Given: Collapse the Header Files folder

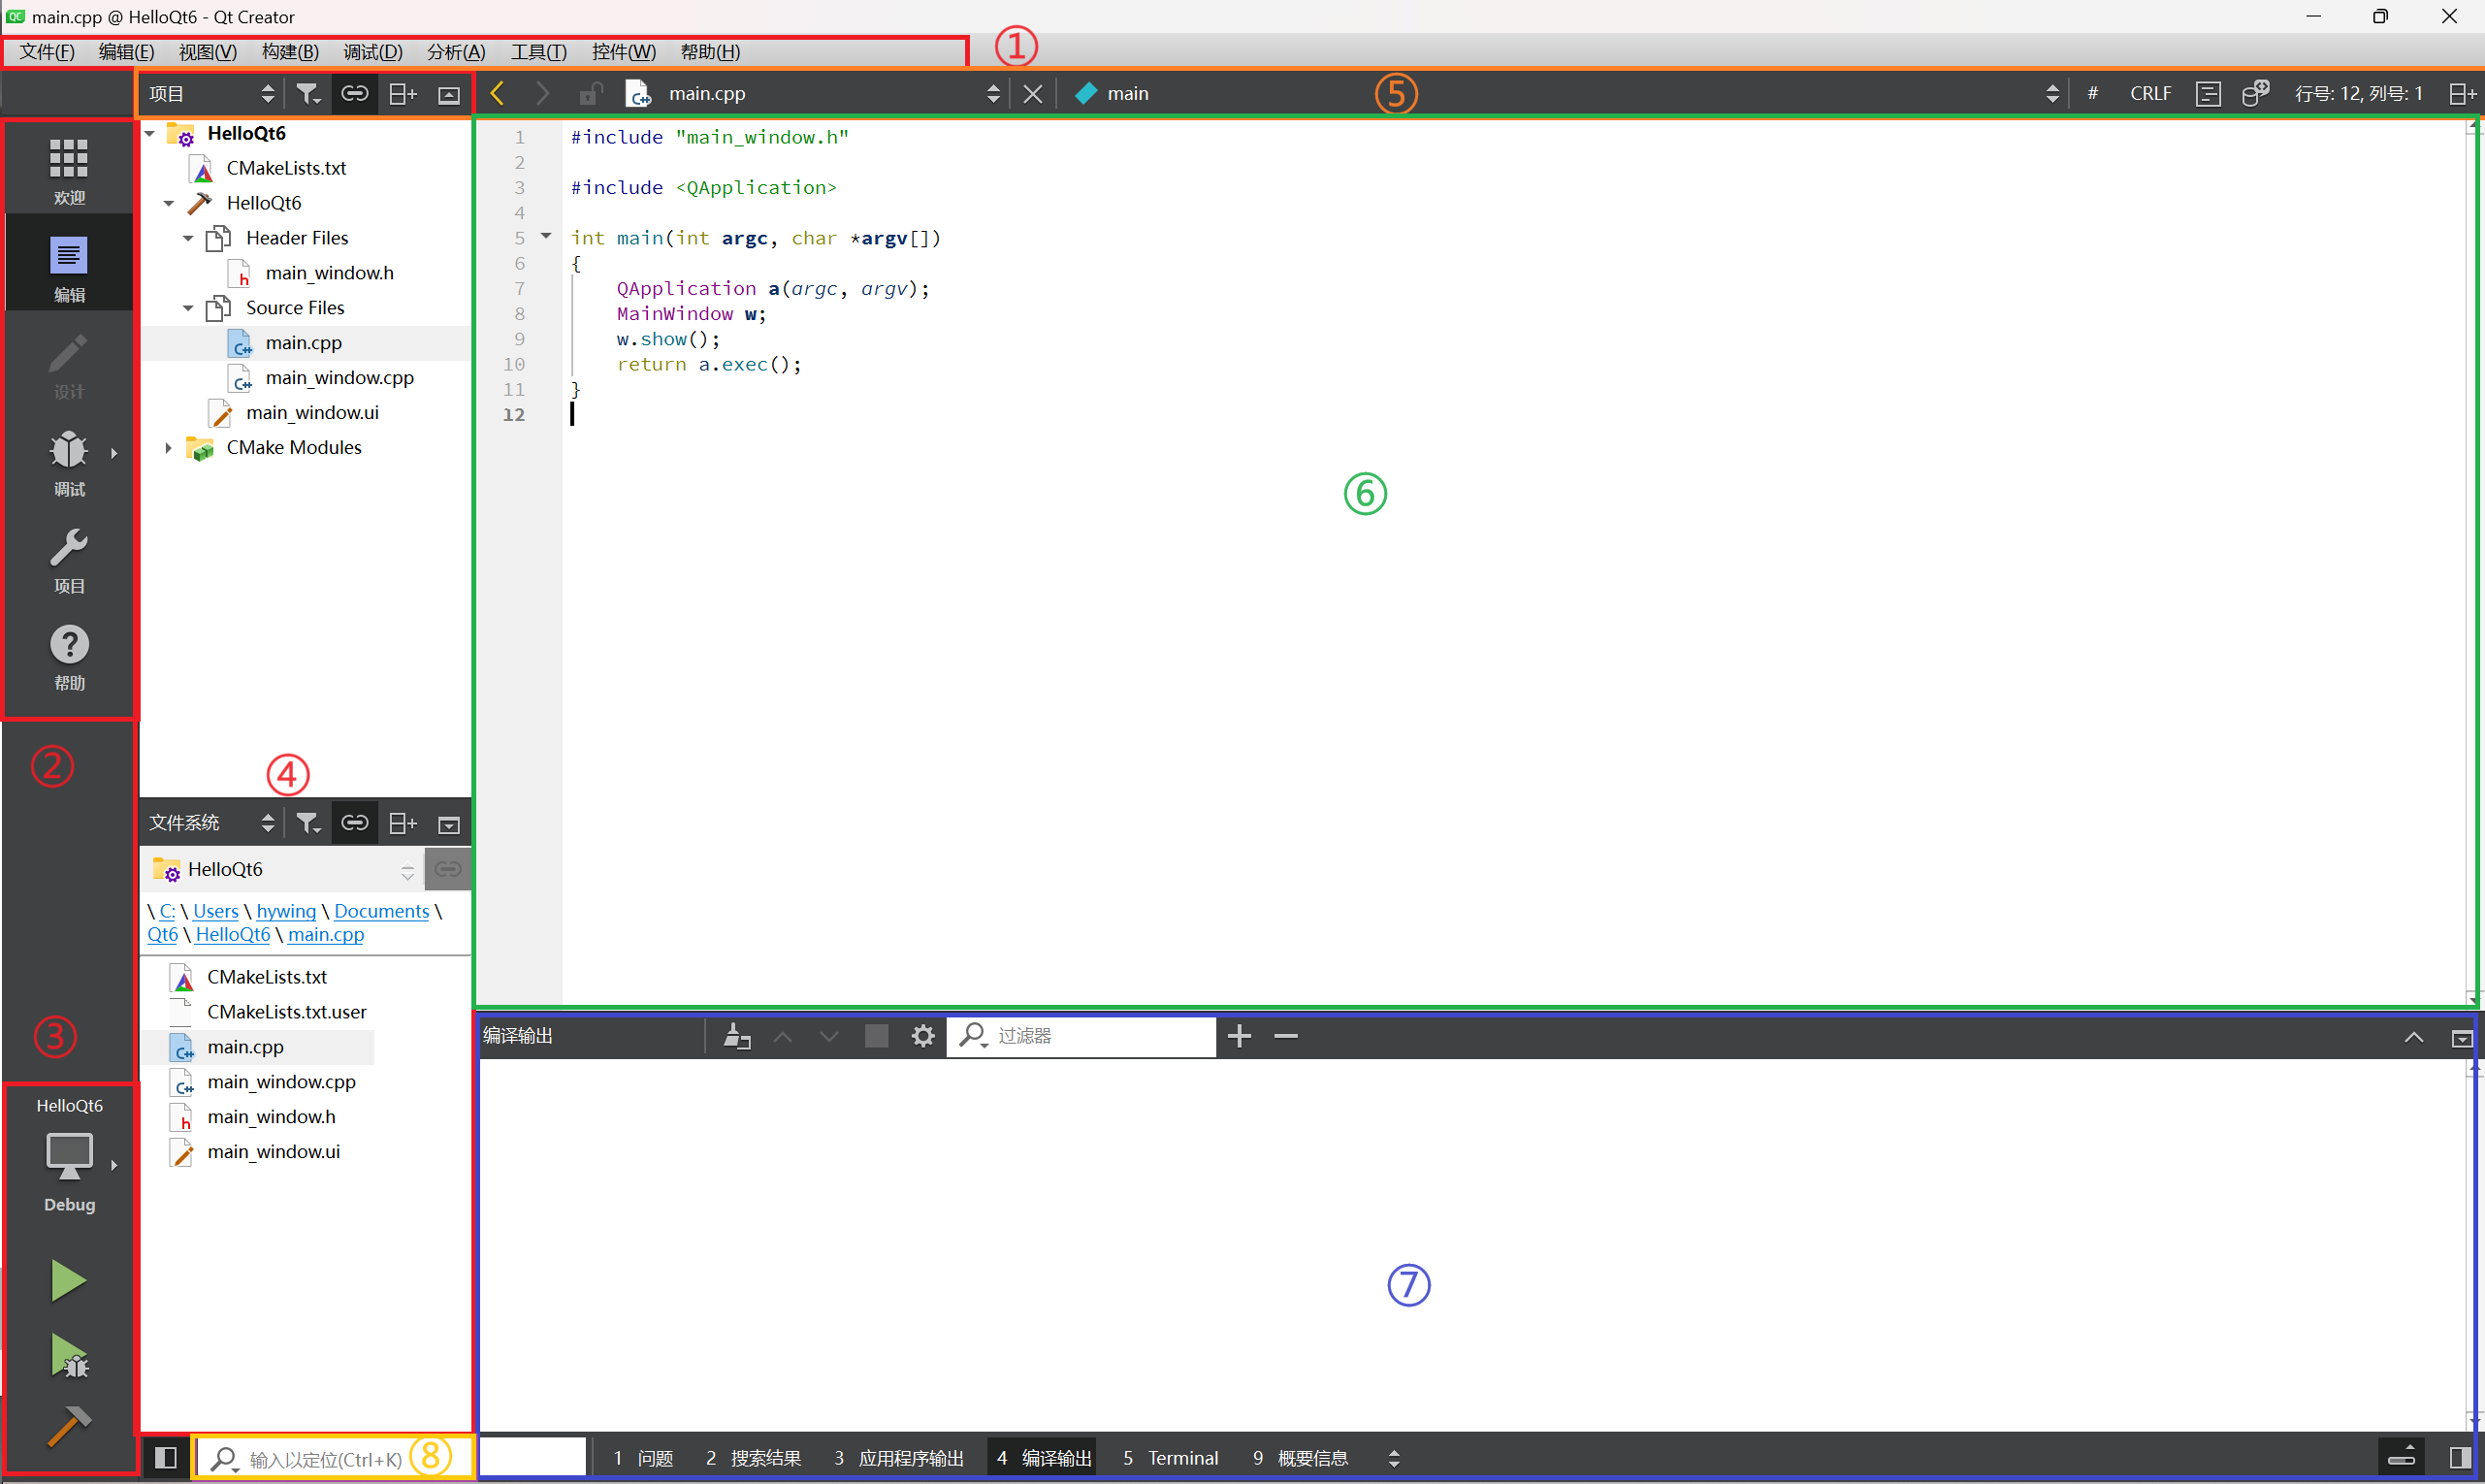Looking at the screenshot, I should (x=188, y=238).
